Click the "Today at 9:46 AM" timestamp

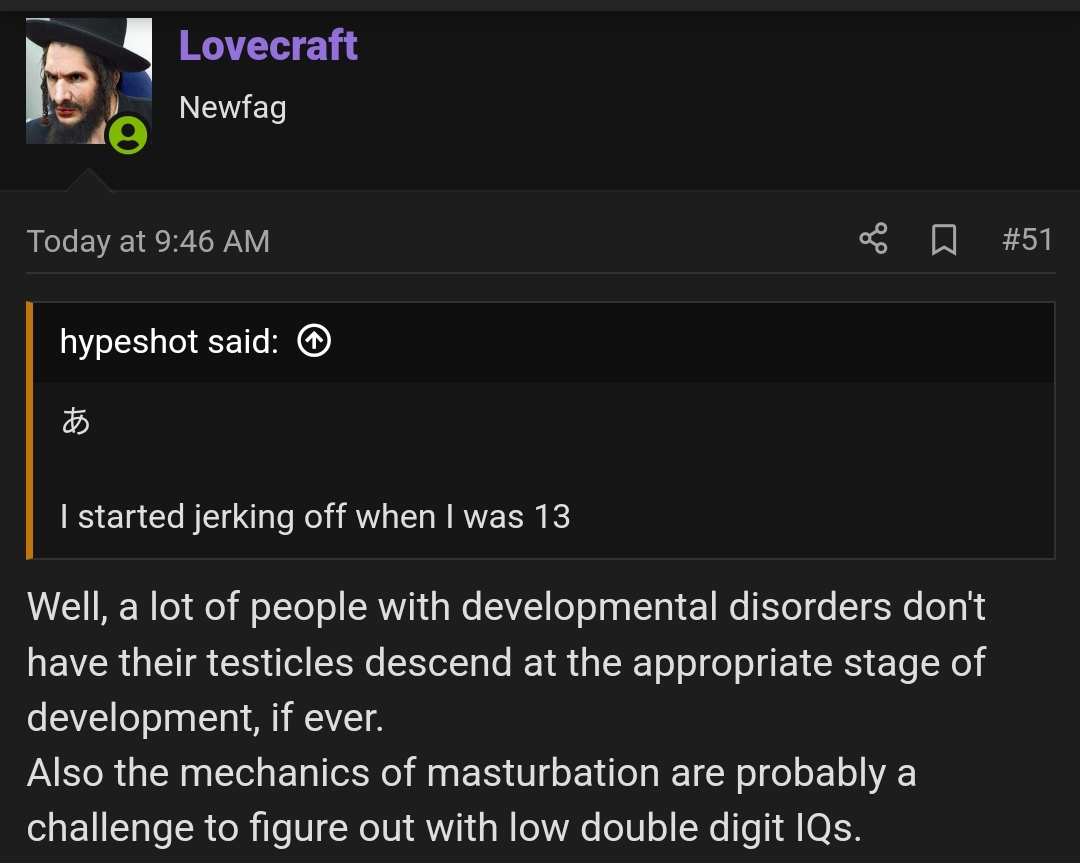(148, 241)
